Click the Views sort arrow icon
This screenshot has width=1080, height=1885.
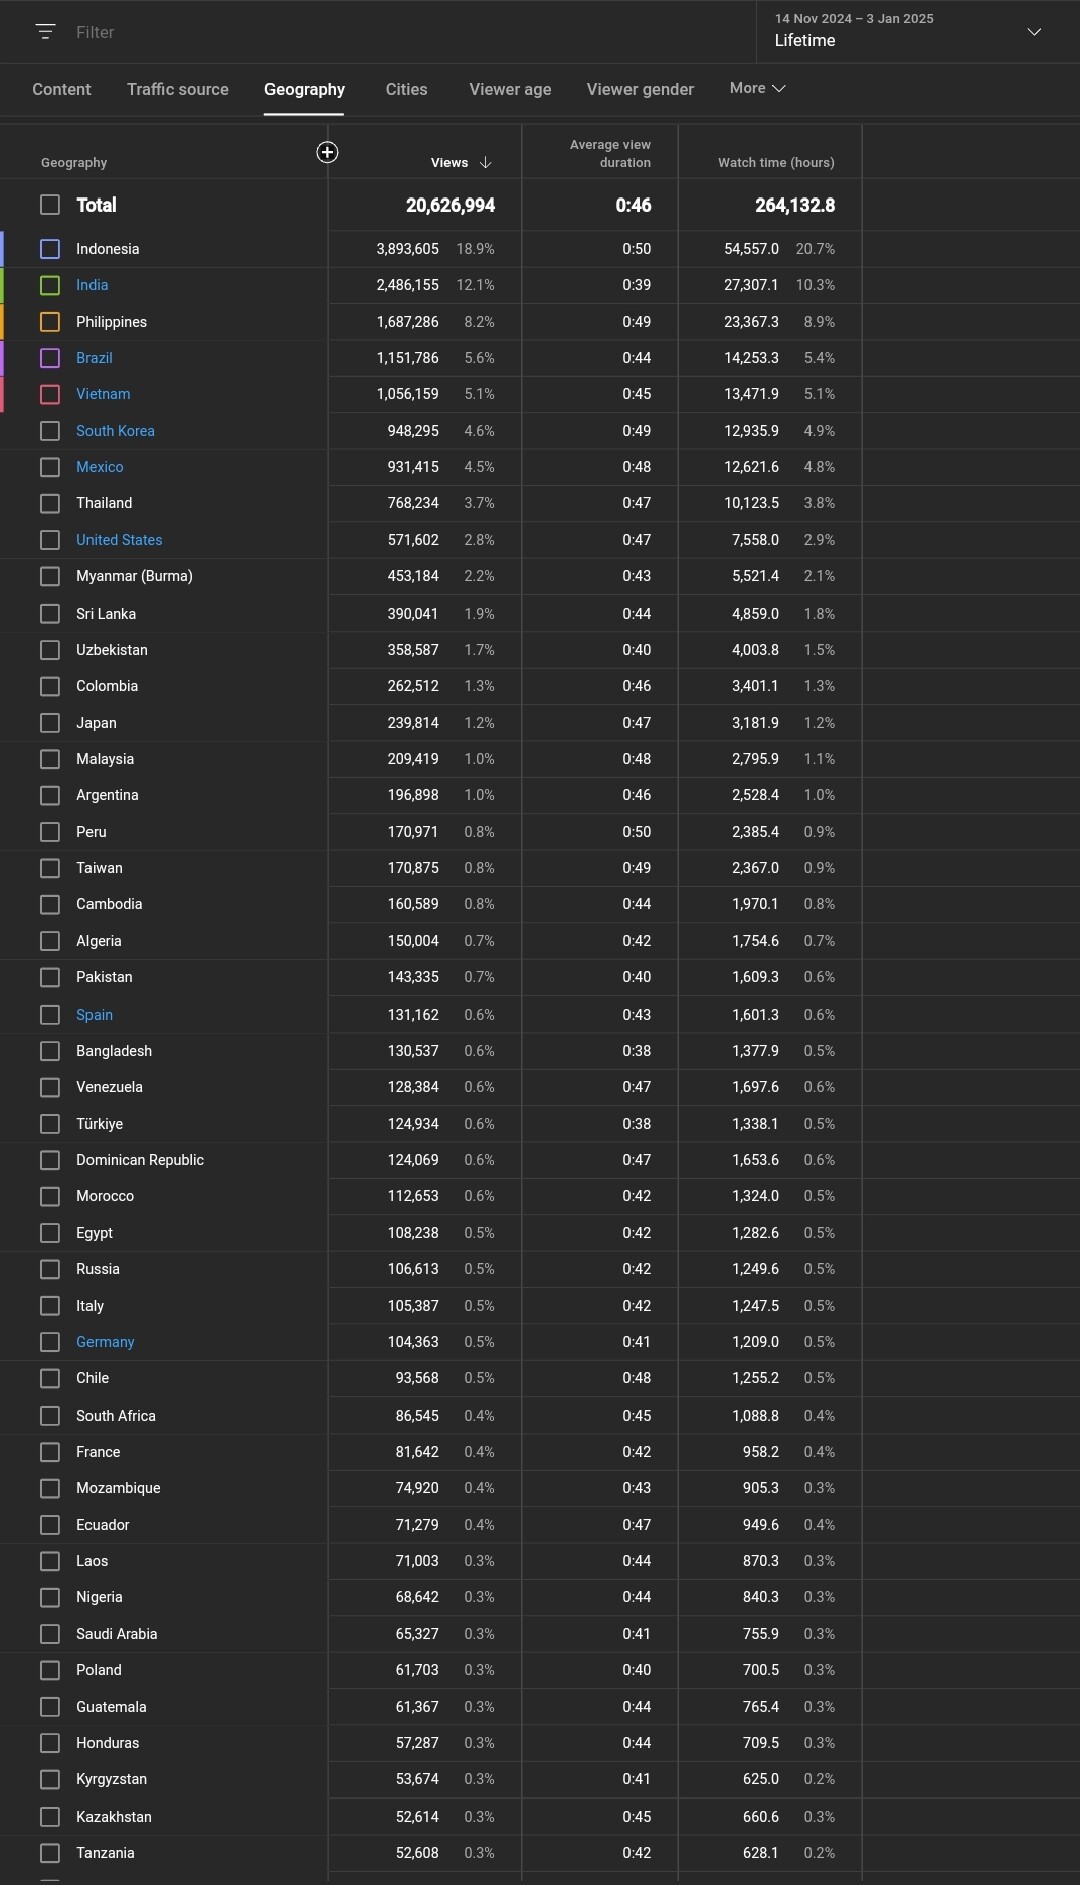point(486,162)
